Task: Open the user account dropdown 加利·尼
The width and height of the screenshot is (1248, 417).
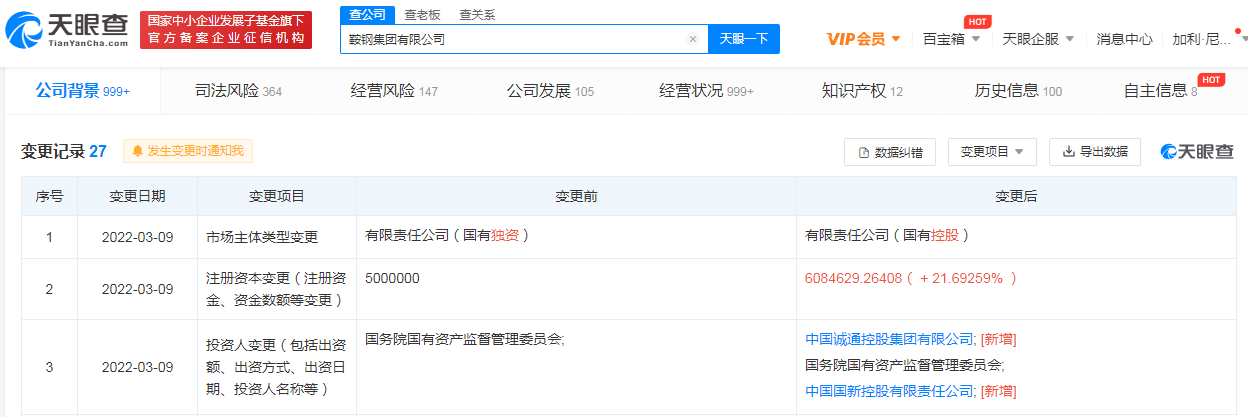Action: point(1209,39)
